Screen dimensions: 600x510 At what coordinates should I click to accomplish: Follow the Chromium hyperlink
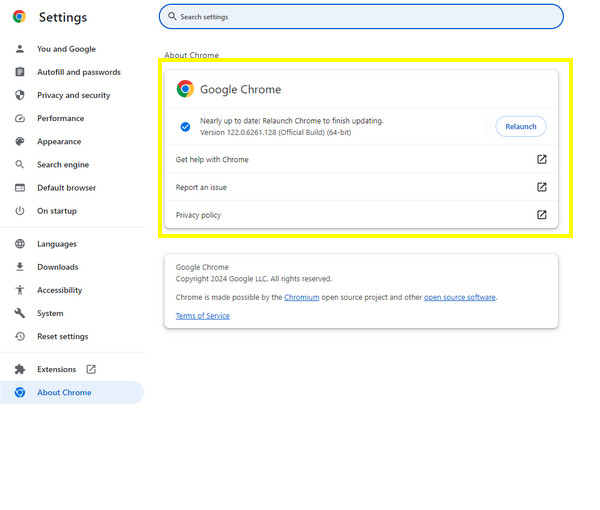302,297
